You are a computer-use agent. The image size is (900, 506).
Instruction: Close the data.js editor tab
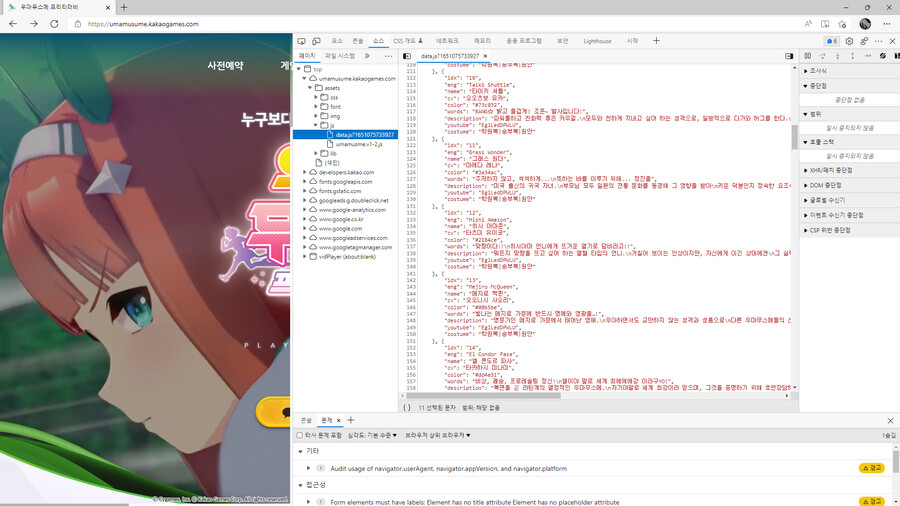pyautogui.click(x=485, y=56)
